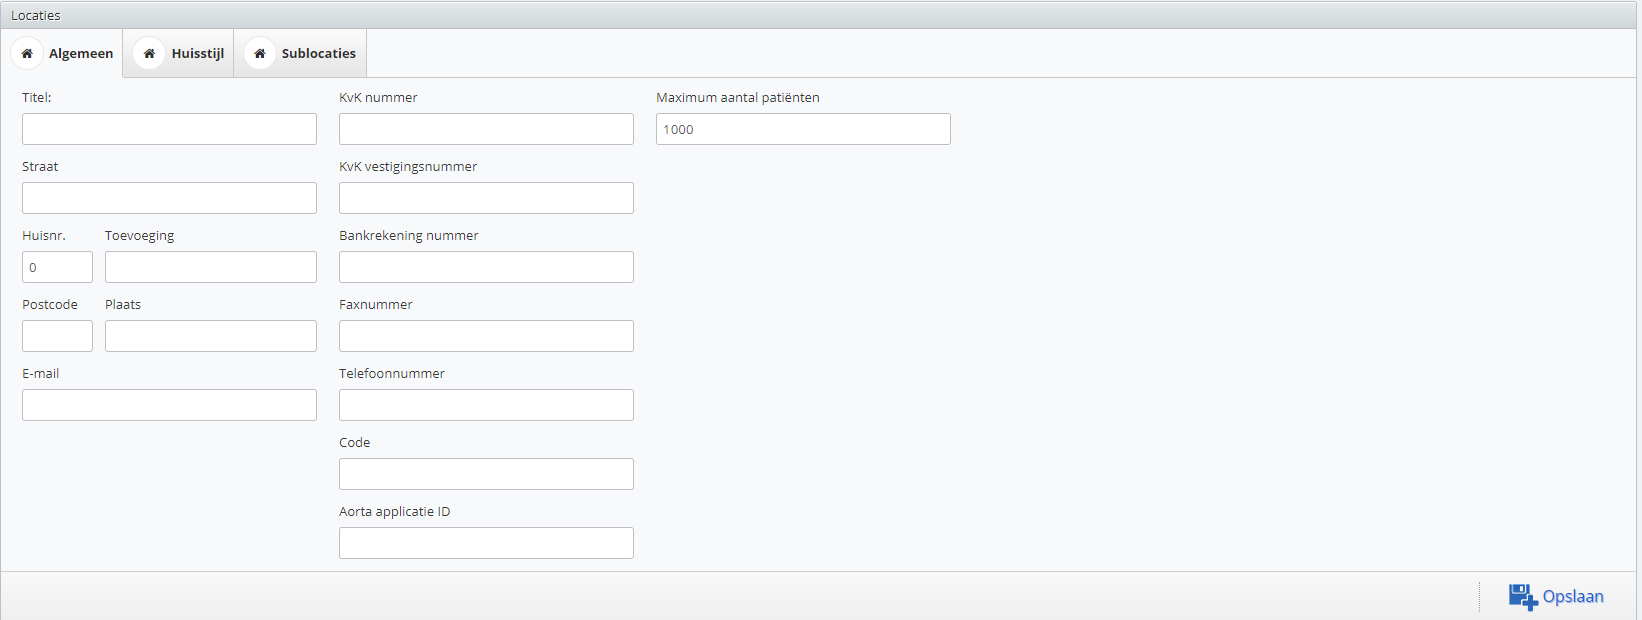Viewport: 1642px width, 620px height.
Task: Click the Plaats input field
Action: click(211, 336)
